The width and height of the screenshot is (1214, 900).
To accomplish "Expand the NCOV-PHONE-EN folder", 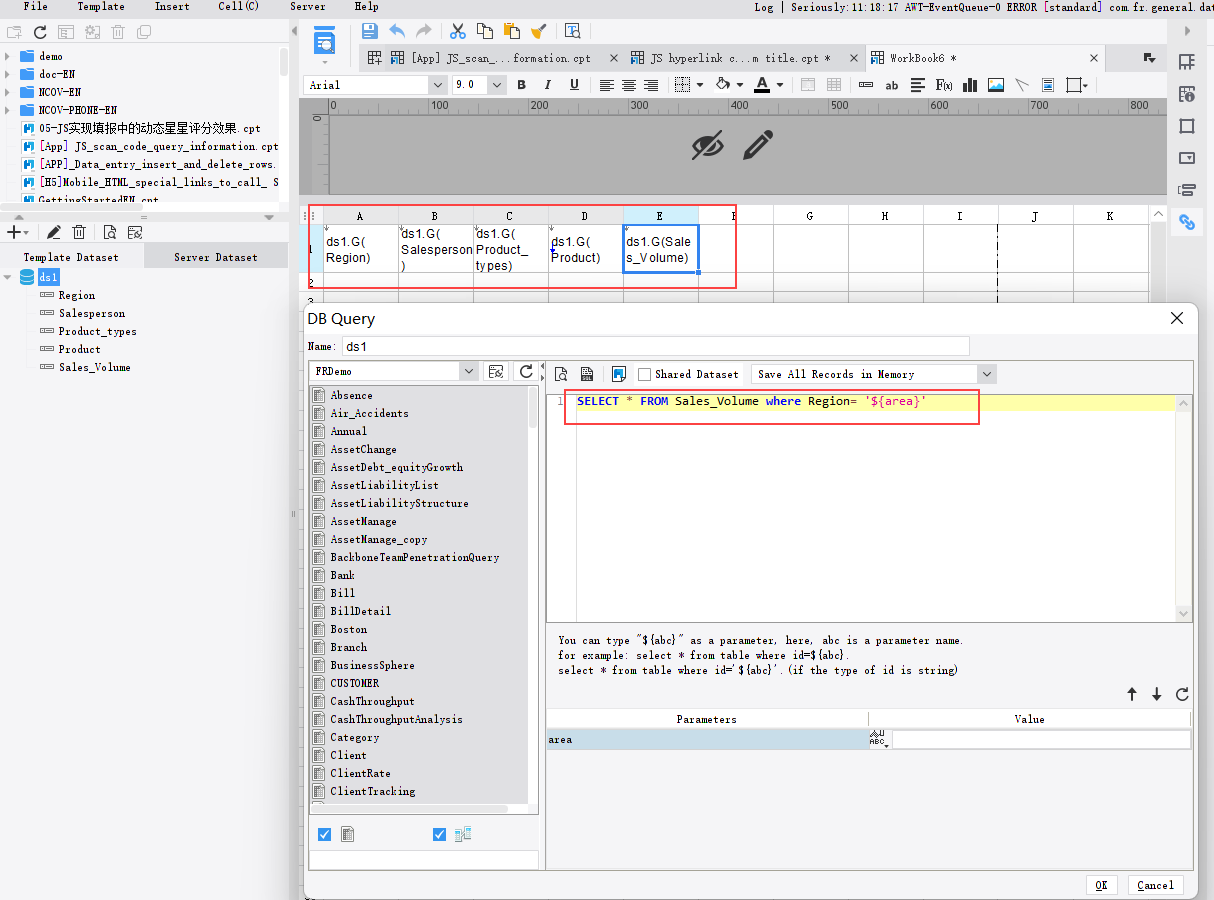I will [x=8, y=110].
